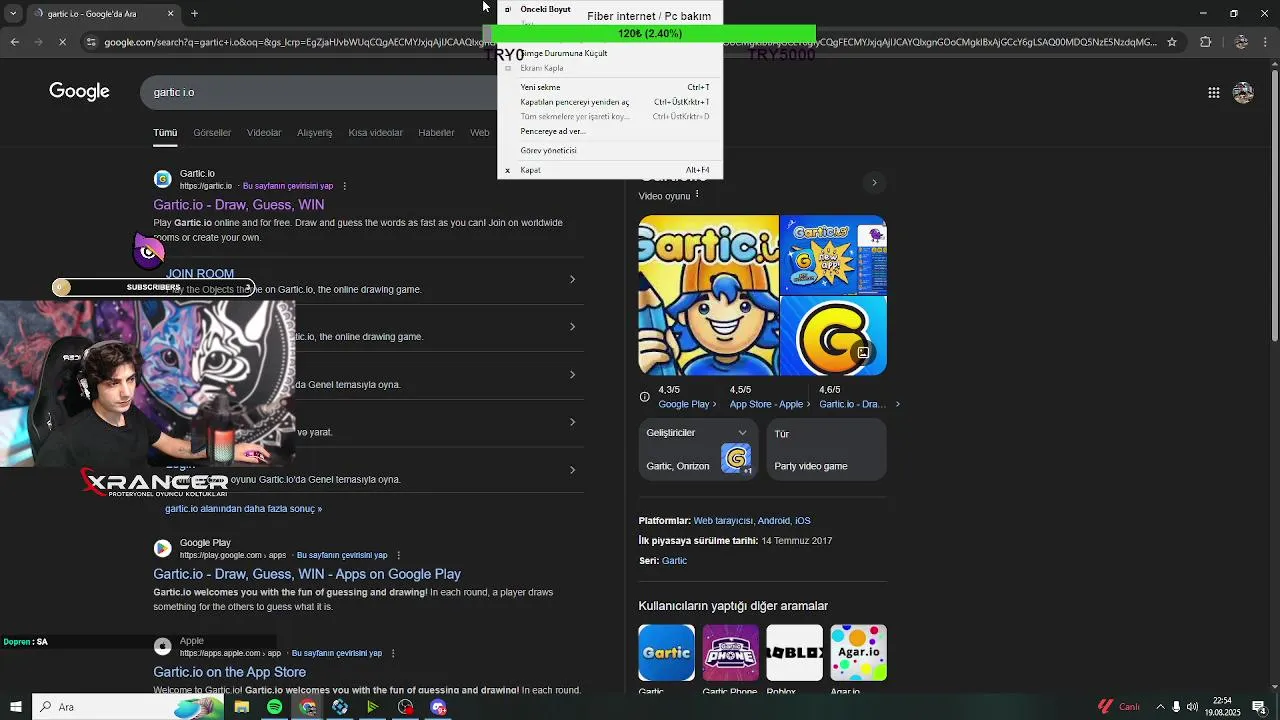Show more results from gartic.io domain
Screen dimensions: 1280x720
(243, 509)
